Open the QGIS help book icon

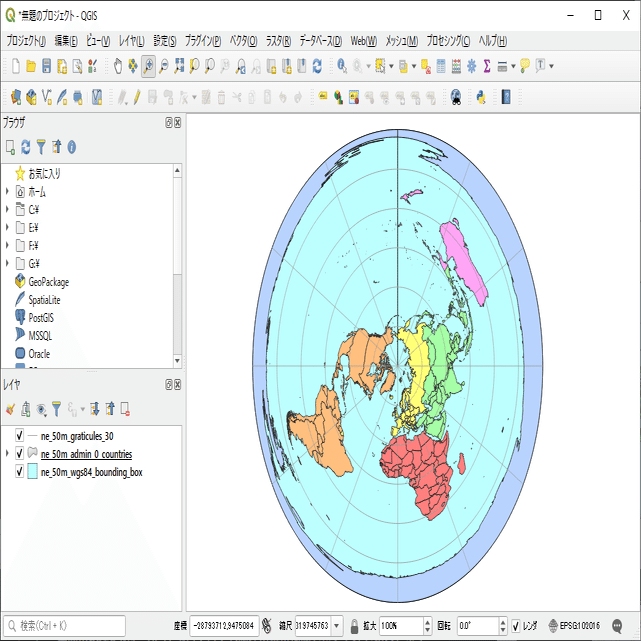506,97
